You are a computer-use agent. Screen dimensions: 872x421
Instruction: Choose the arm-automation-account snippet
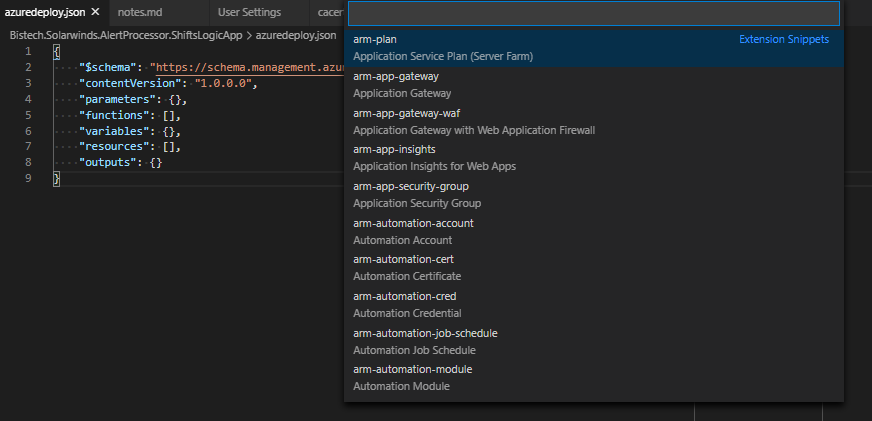point(593,231)
